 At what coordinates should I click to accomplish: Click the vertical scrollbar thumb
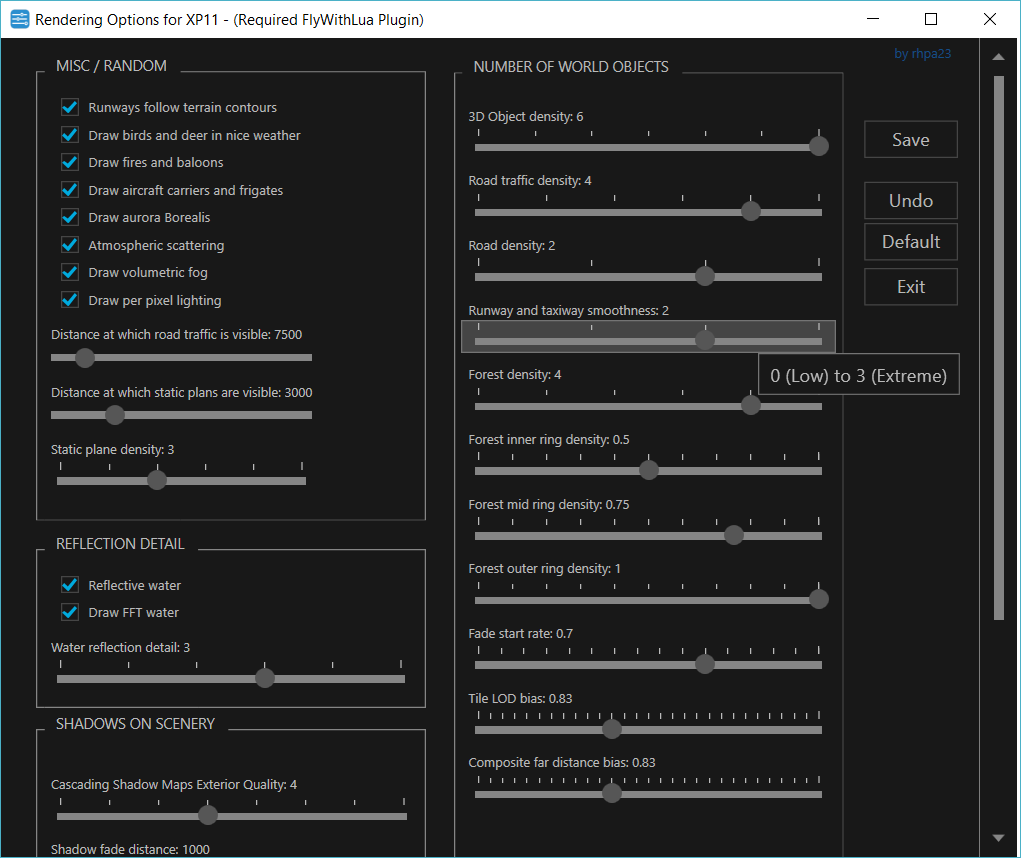999,348
